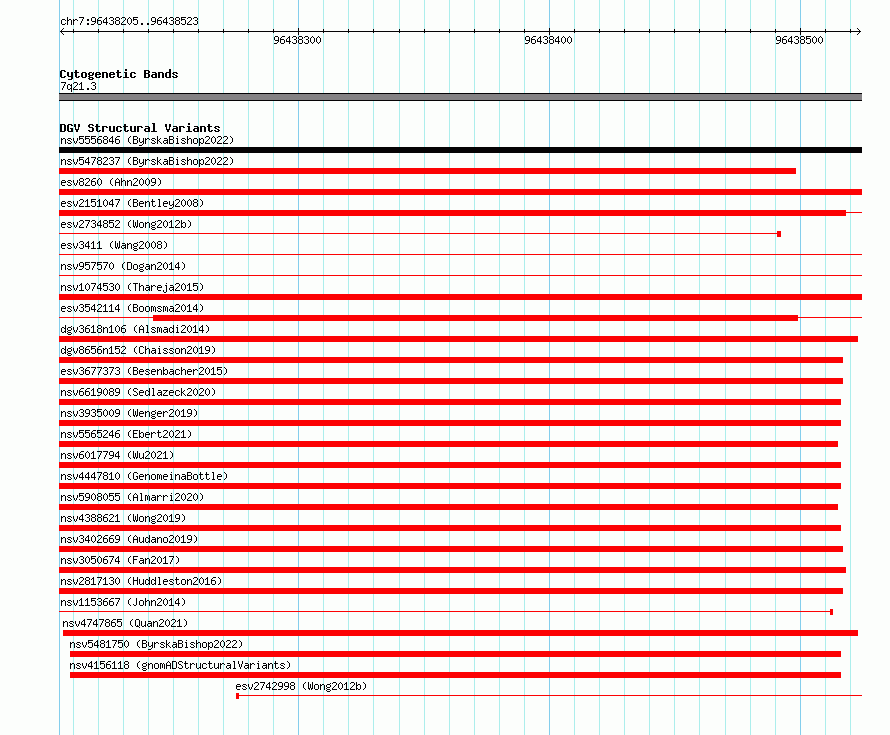Open variant esv3411 (Wang2008)
Viewport: 890px width, 735px height.
tap(114, 245)
